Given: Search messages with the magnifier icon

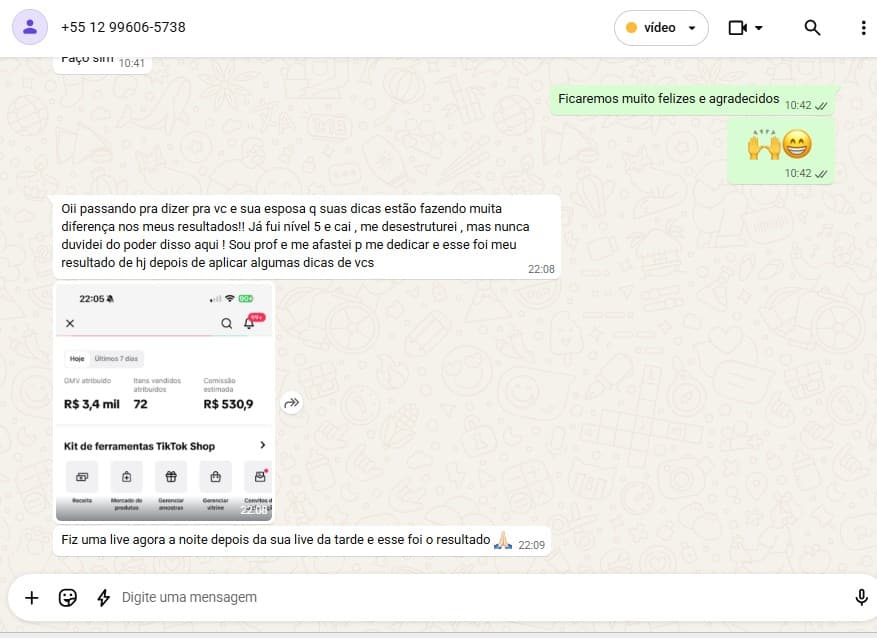Looking at the screenshot, I should click(812, 27).
